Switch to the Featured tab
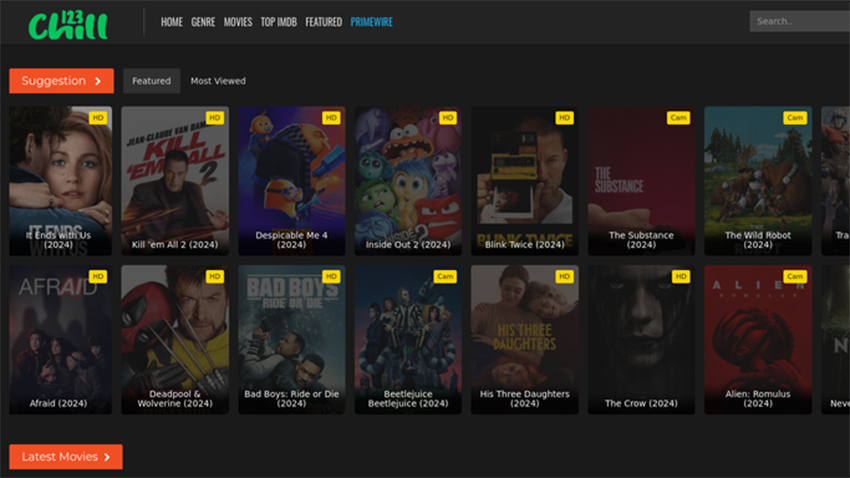Screen dimensions: 850x478 coord(151,81)
